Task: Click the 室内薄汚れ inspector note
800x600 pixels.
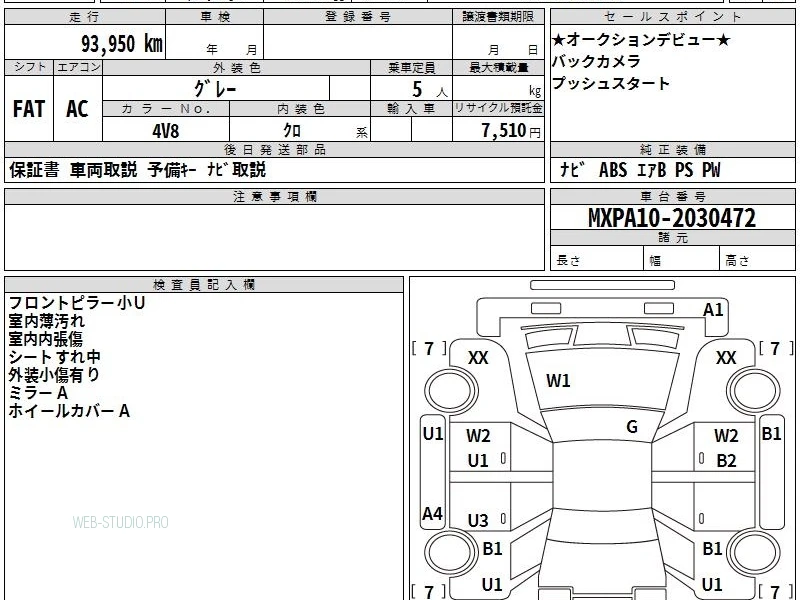Action: coord(46,321)
